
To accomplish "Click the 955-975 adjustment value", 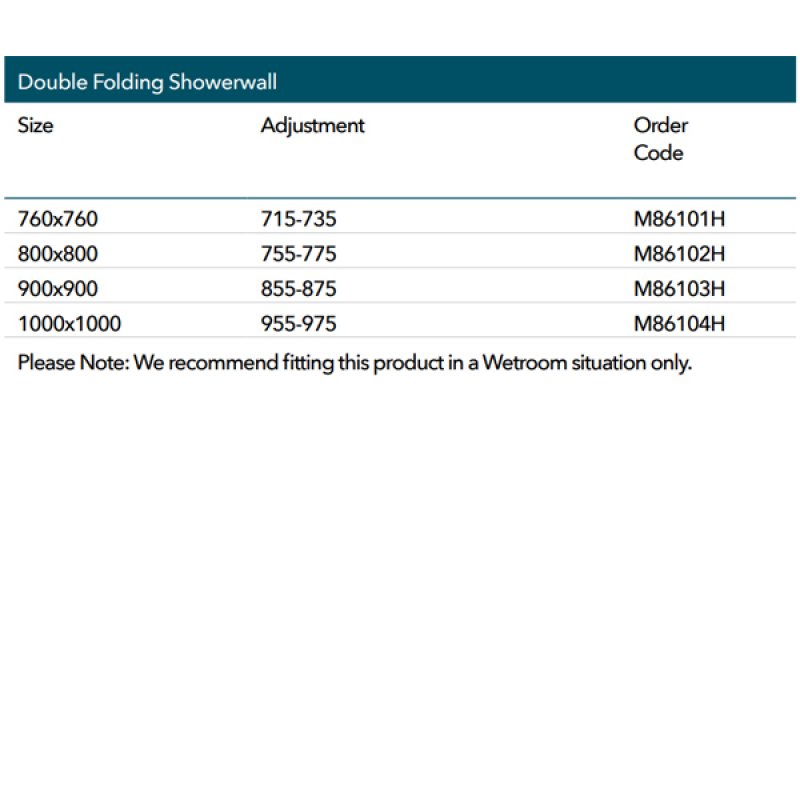I will coord(299,324).
